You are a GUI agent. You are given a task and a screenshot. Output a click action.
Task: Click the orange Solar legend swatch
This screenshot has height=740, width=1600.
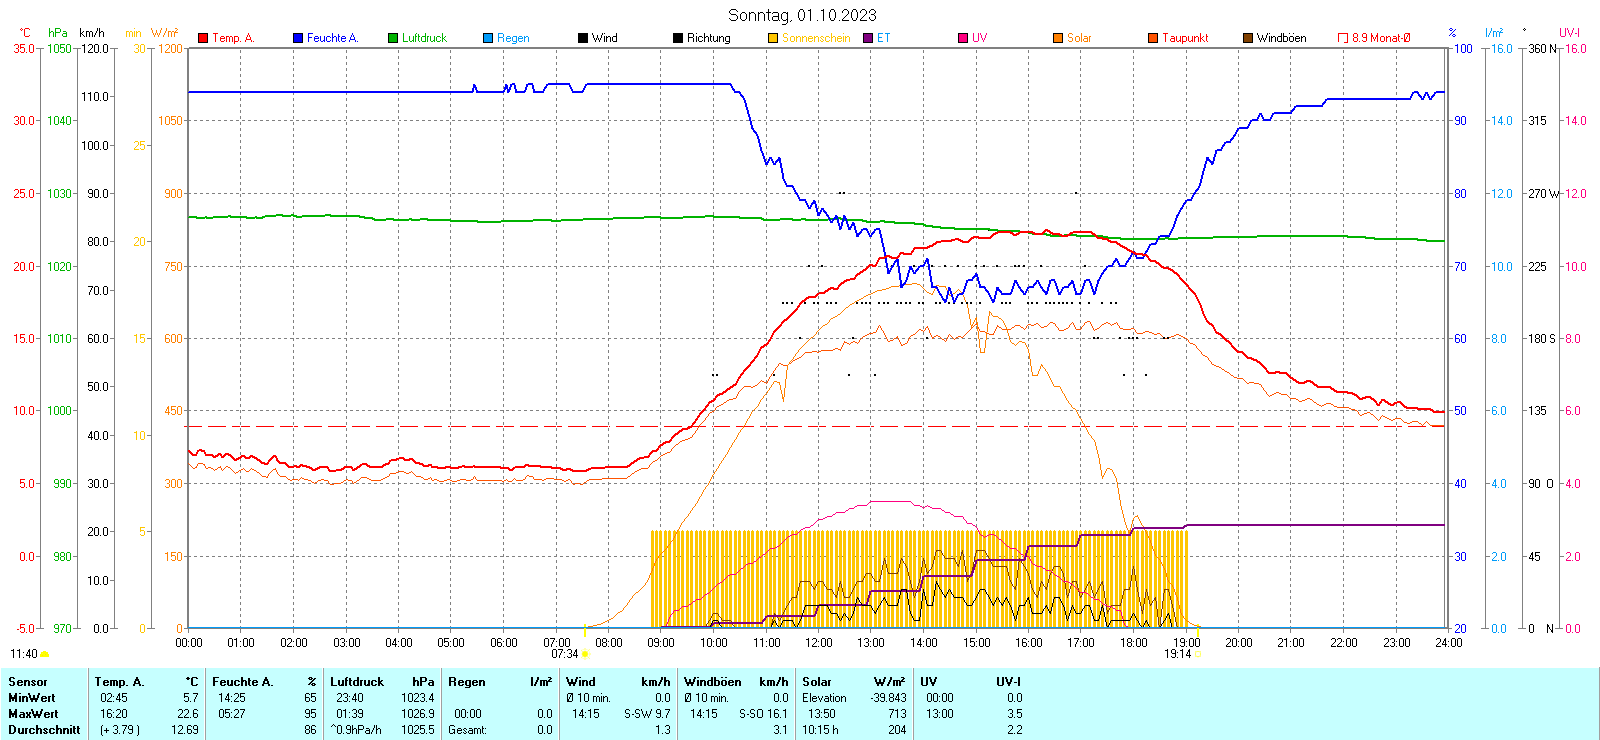click(x=1058, y=38)
